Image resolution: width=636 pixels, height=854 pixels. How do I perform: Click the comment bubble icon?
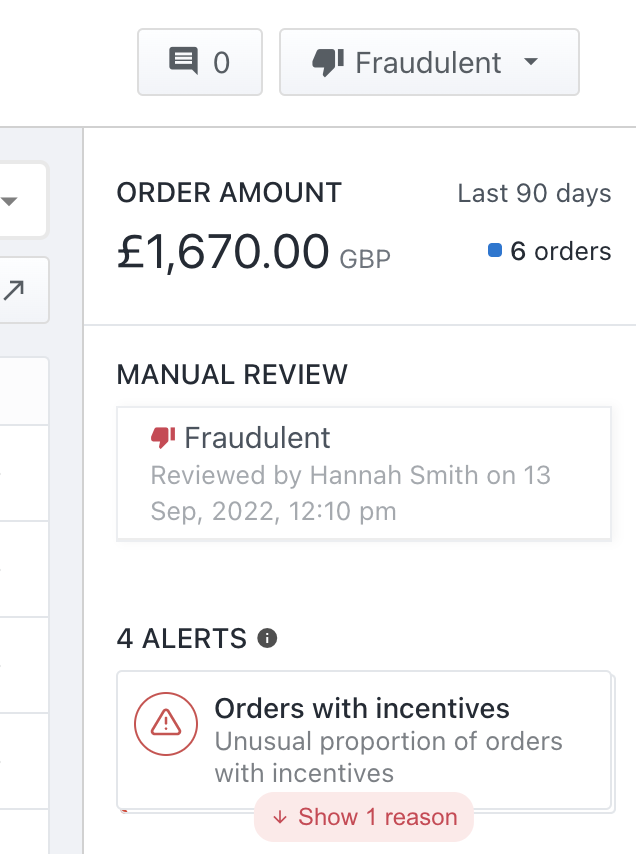(184, 62)
